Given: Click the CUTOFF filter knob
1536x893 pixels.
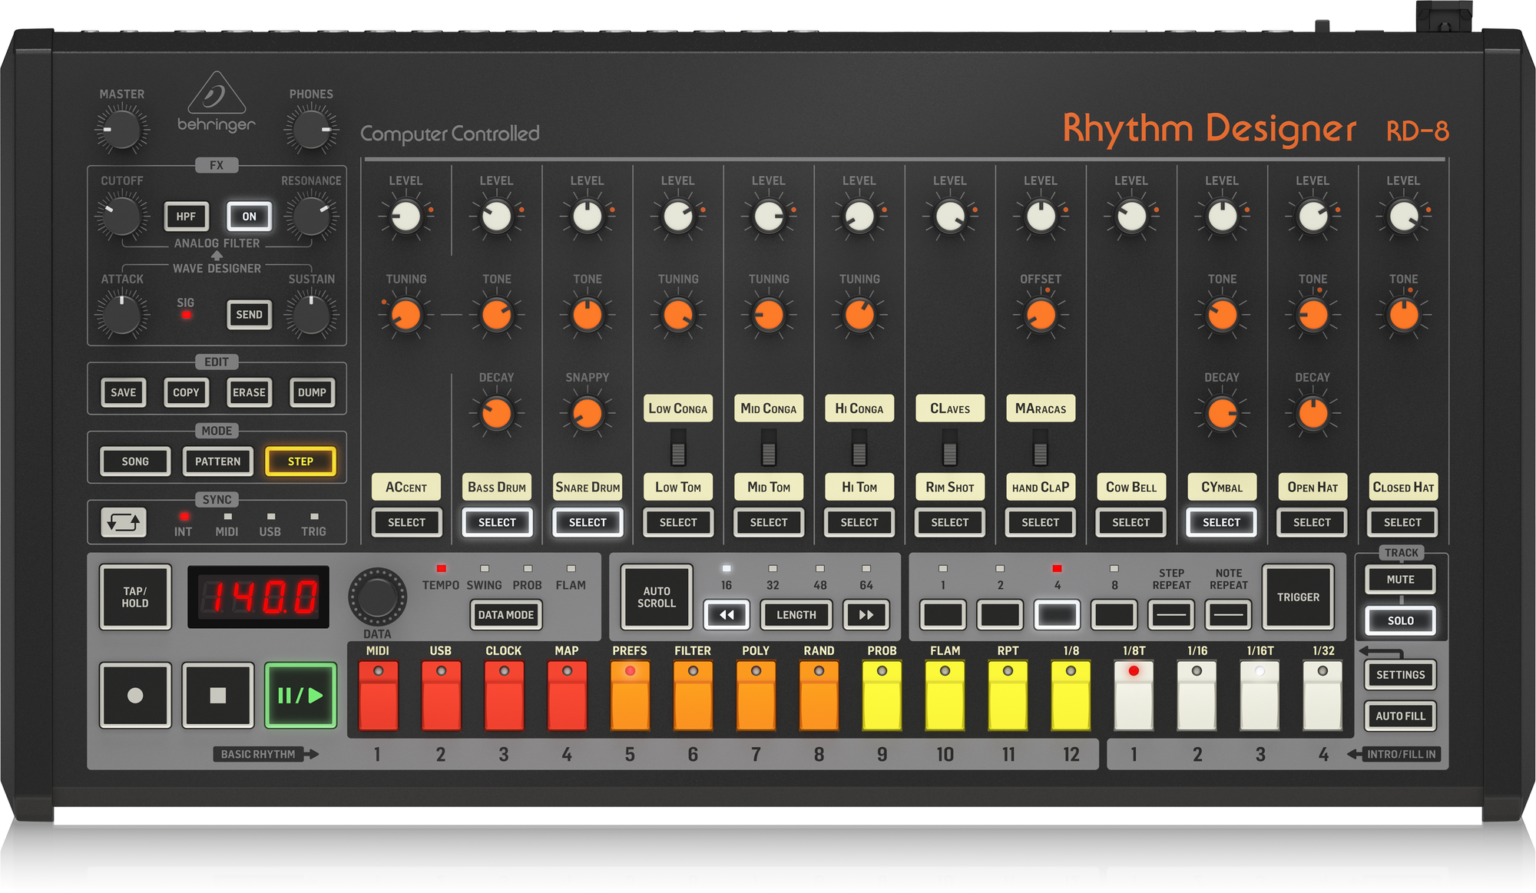Looking at the screenshot, I should [x=121, y=216].
